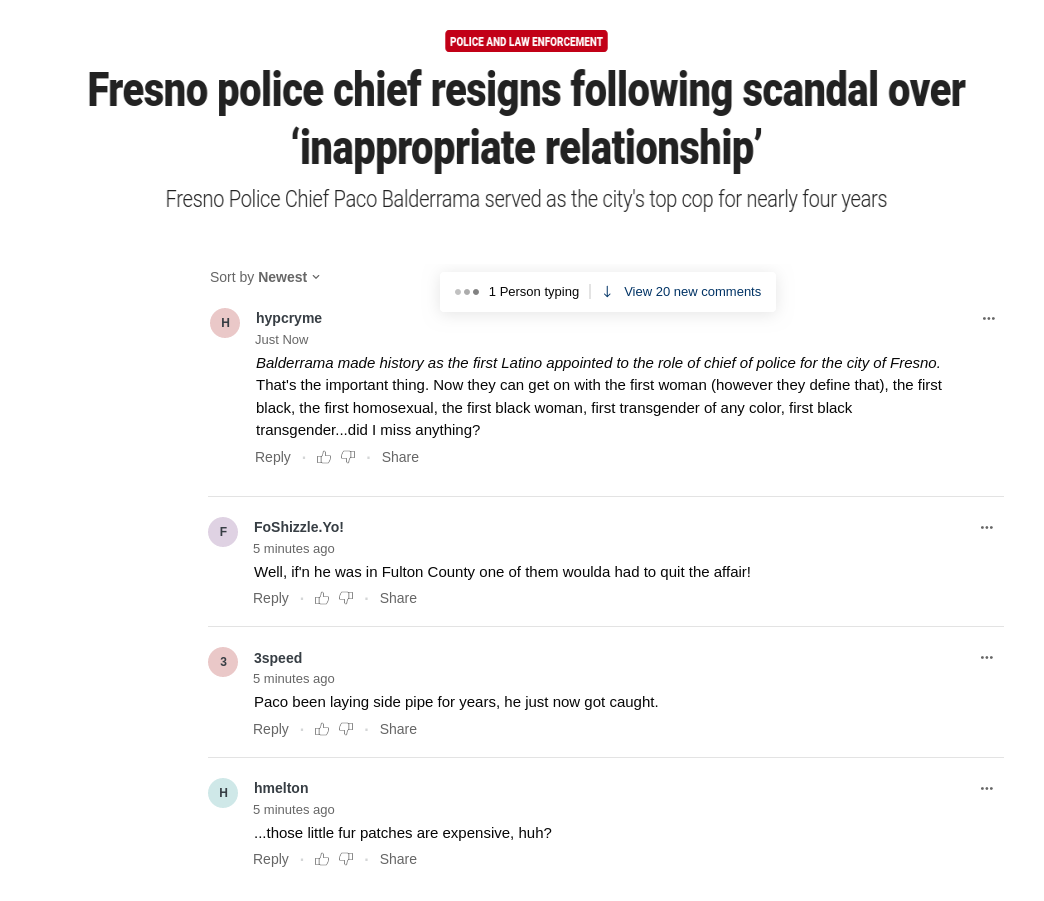Viewport: 1044px width, 901px height.
Task: Click 3speed's avatar circle
Action: click(223, 662)
